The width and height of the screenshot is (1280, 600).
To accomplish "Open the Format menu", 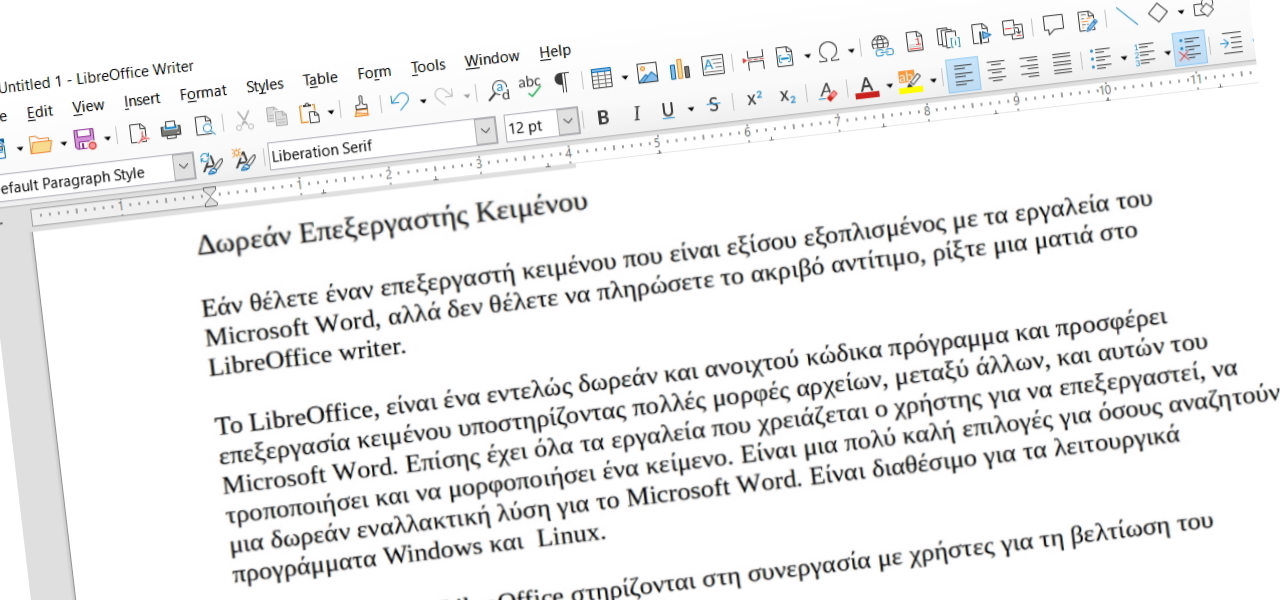I will pyautogui.click(x=203, y=93).
